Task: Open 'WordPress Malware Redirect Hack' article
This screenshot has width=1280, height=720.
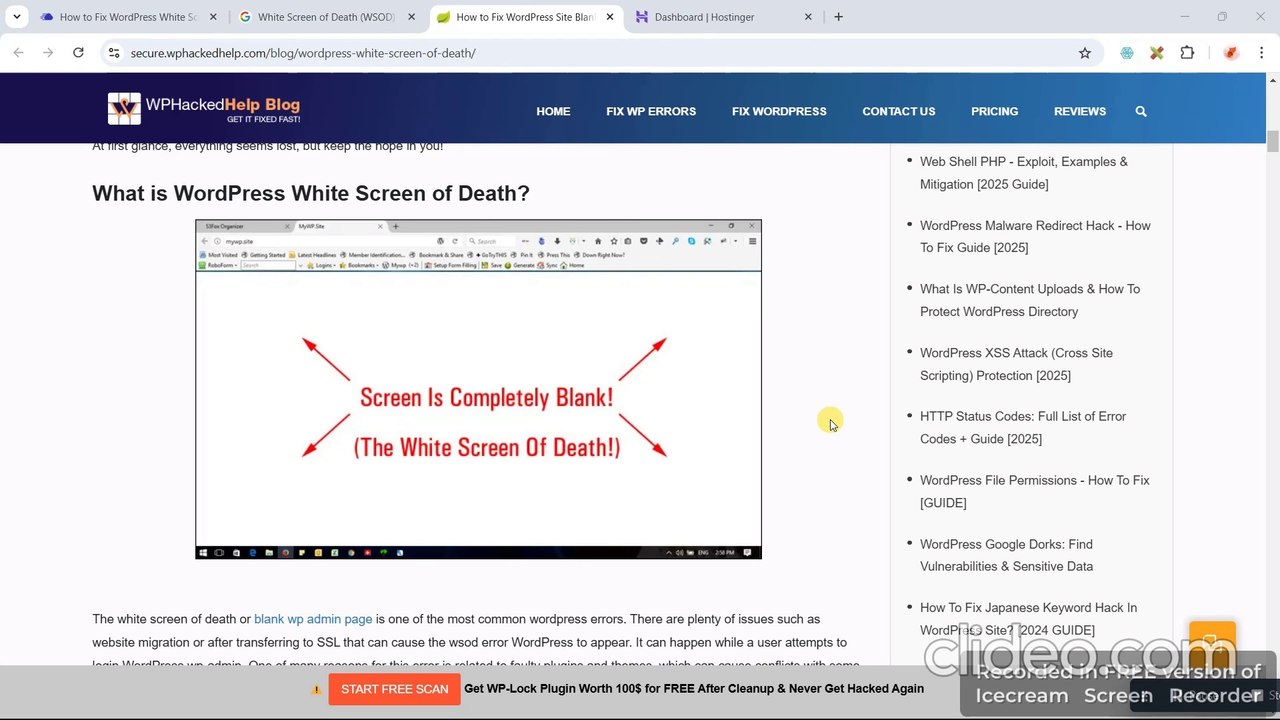Action: 1035,237
